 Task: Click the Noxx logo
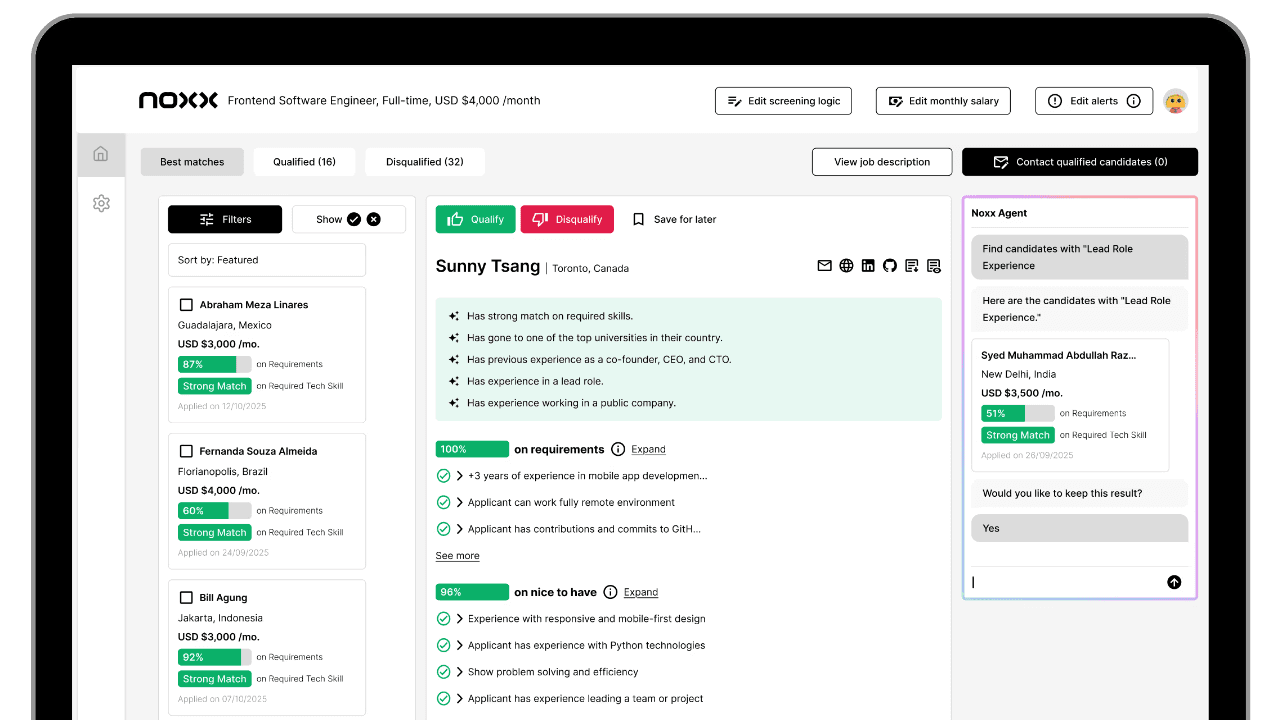coord(178,100)
